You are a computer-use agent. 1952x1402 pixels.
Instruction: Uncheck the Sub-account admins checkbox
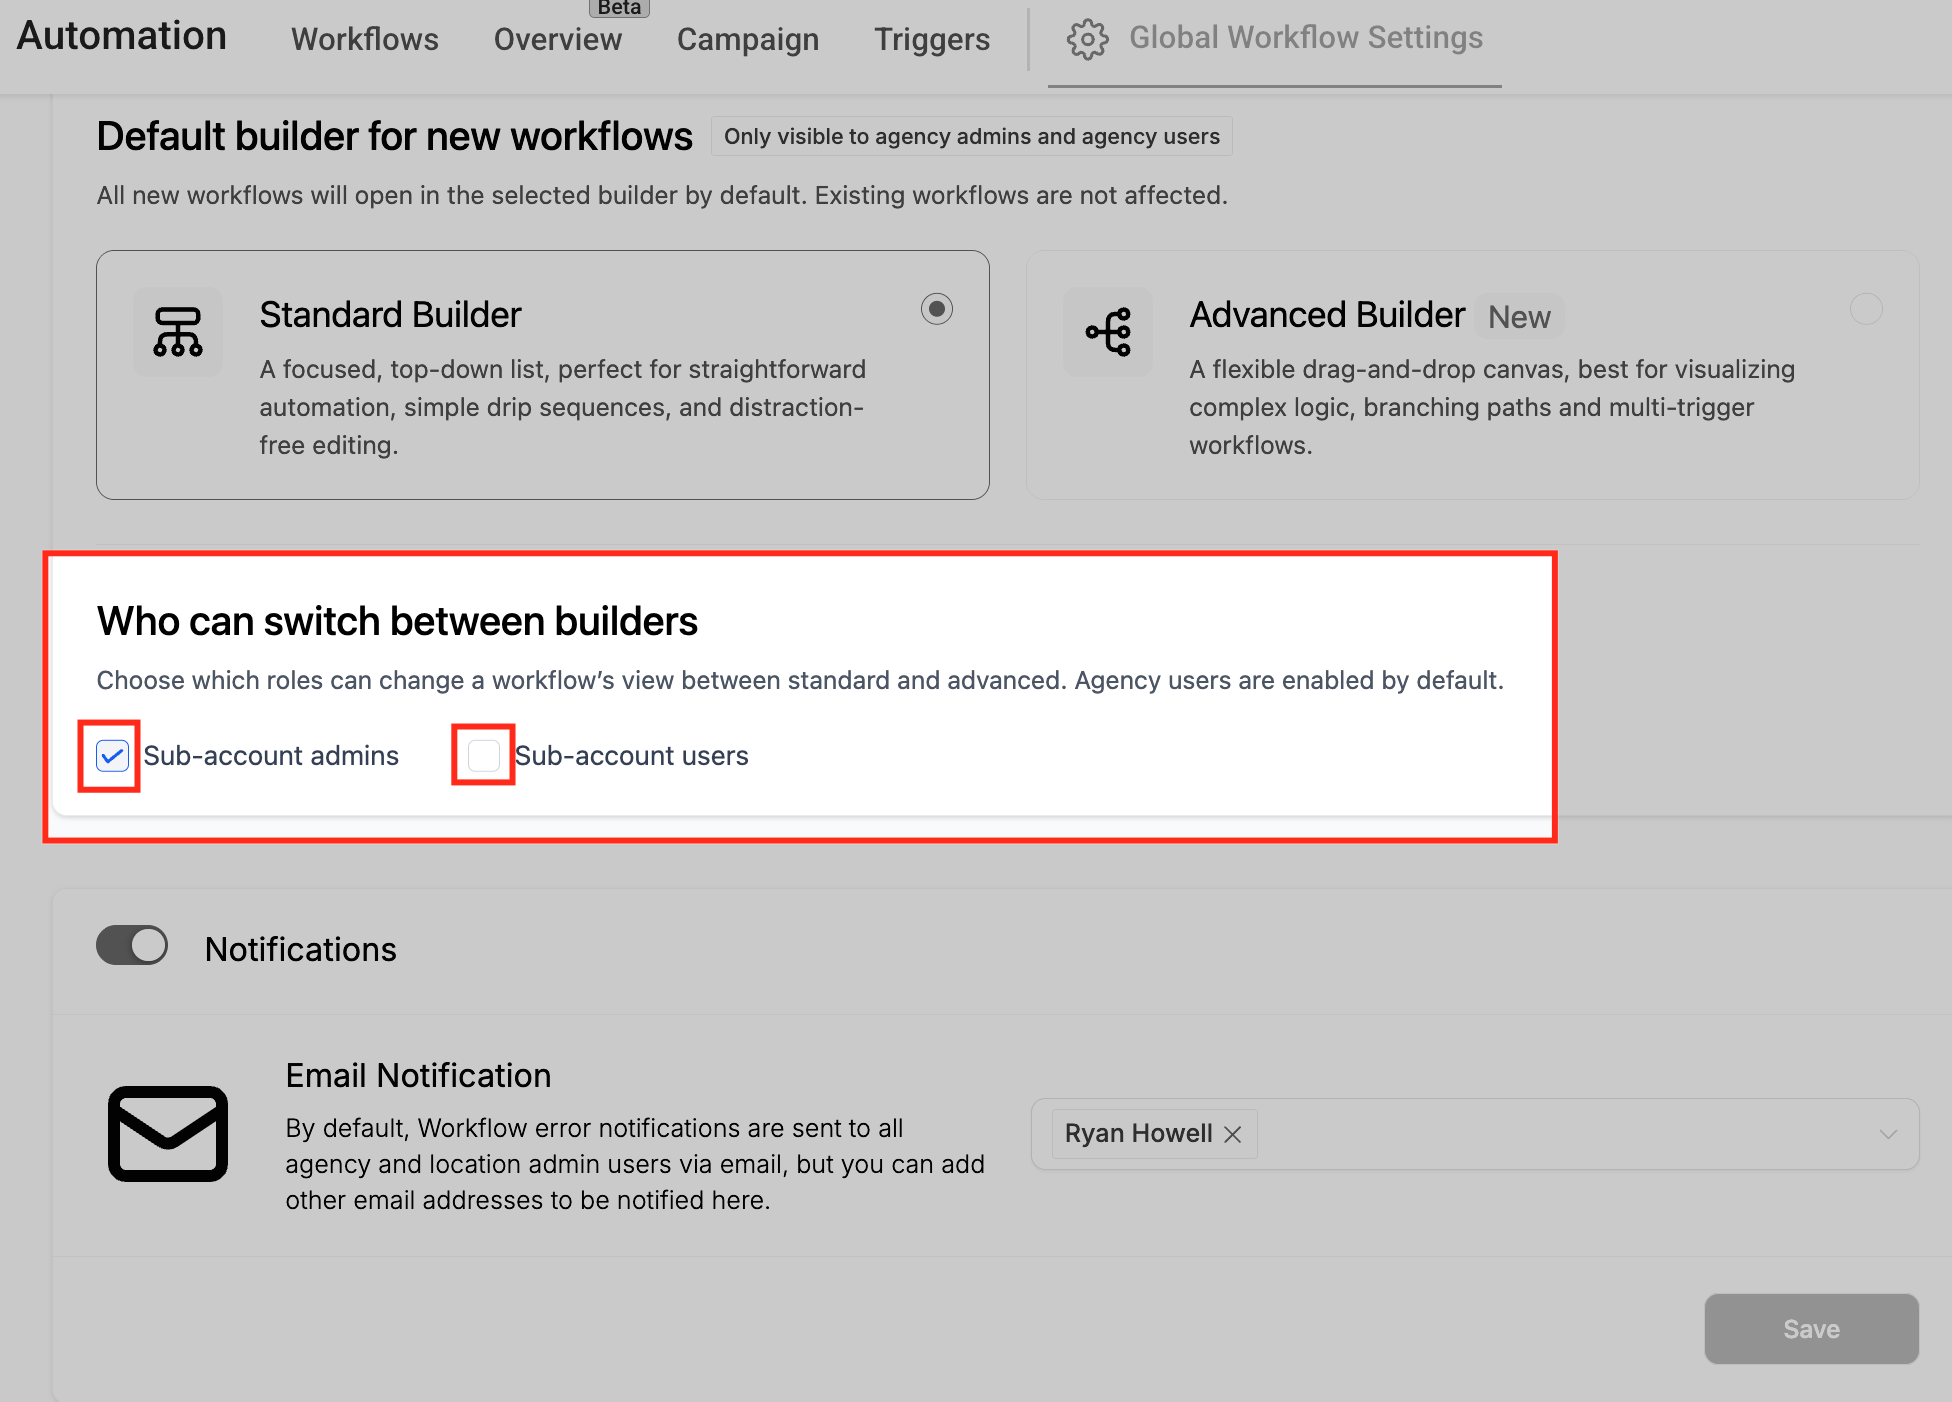pyautogui.click(x=112, y=756)
